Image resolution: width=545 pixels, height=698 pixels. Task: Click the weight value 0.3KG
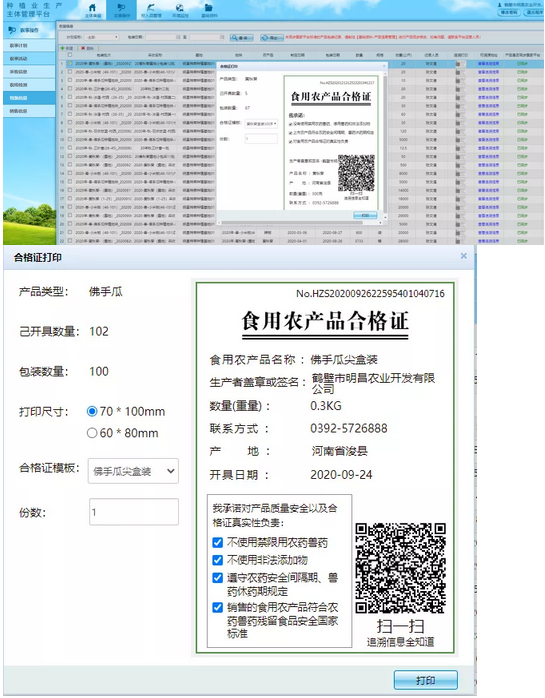pos(326,406)
